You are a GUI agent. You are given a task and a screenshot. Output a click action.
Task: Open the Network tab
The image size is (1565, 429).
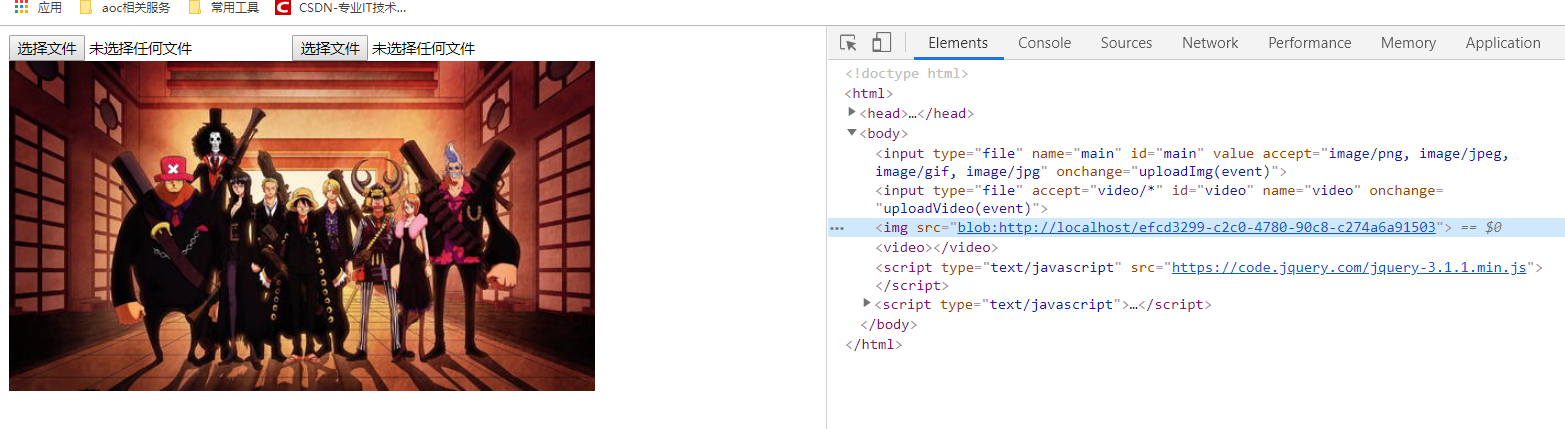pyautogui.click(x=1210, y=43)
